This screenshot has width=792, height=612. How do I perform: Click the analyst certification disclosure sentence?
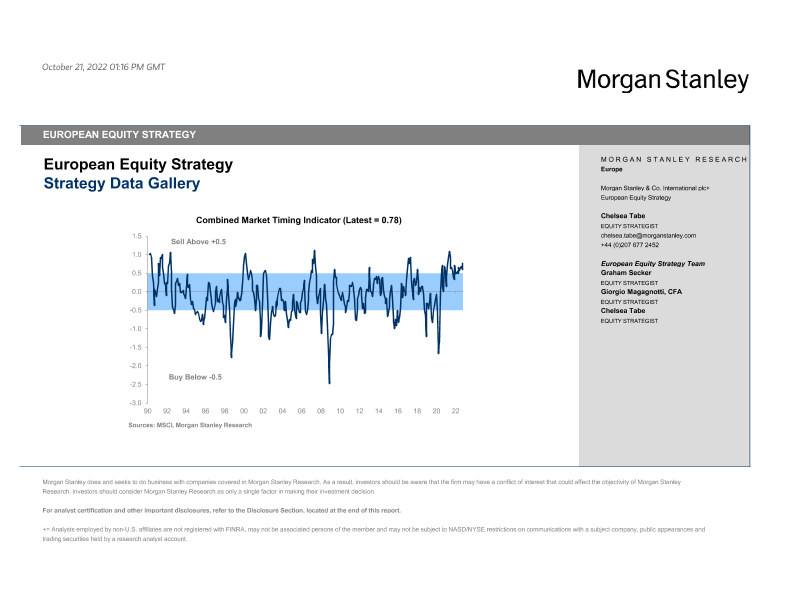click(x=221, y=510)
